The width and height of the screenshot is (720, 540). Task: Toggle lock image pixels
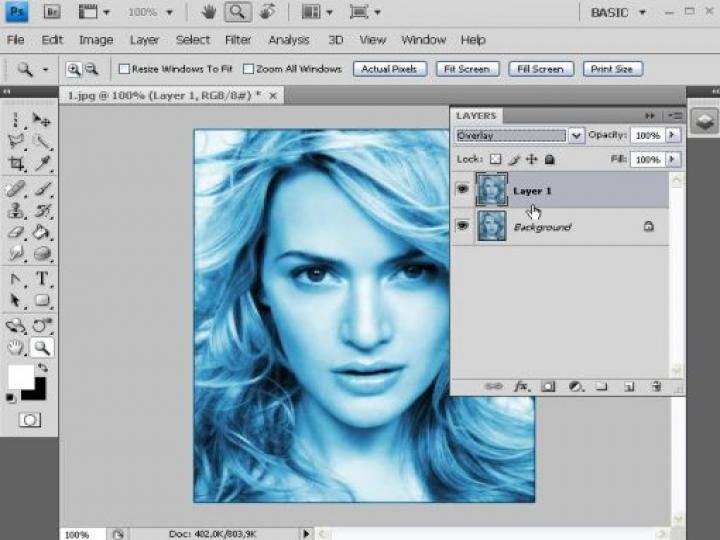pos(514,159)
